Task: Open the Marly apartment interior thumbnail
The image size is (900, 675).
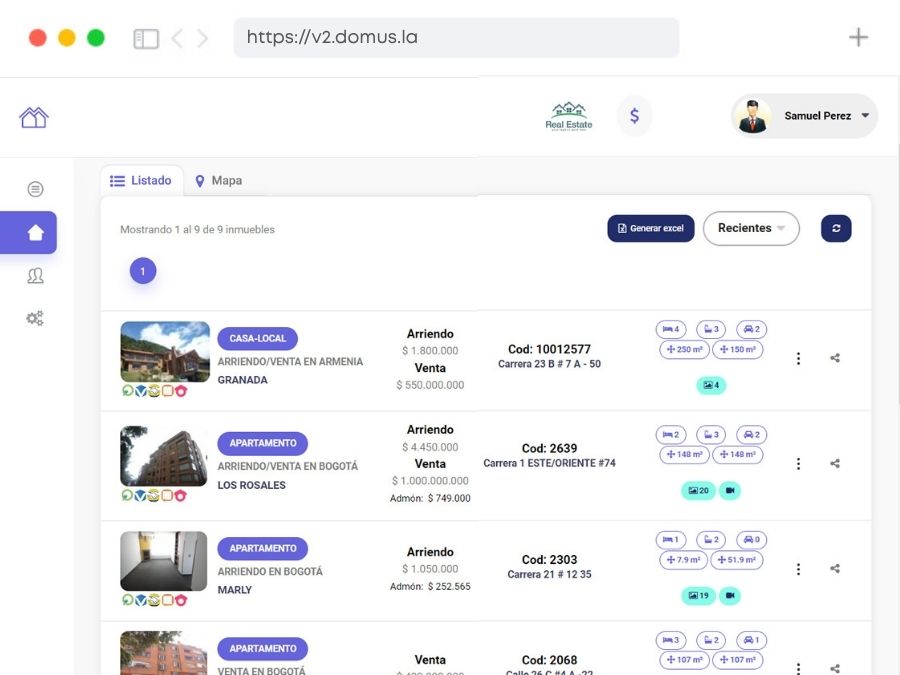Action: point(164,561)
